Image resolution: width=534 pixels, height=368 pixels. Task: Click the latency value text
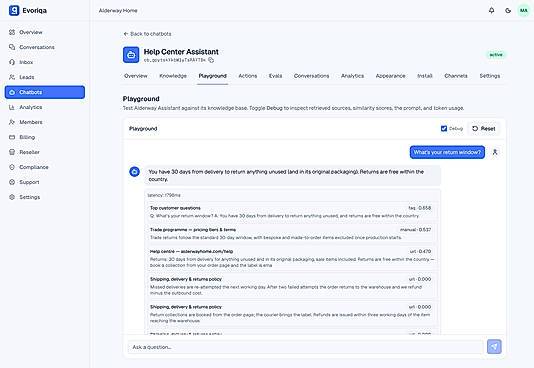coord(164,195)
